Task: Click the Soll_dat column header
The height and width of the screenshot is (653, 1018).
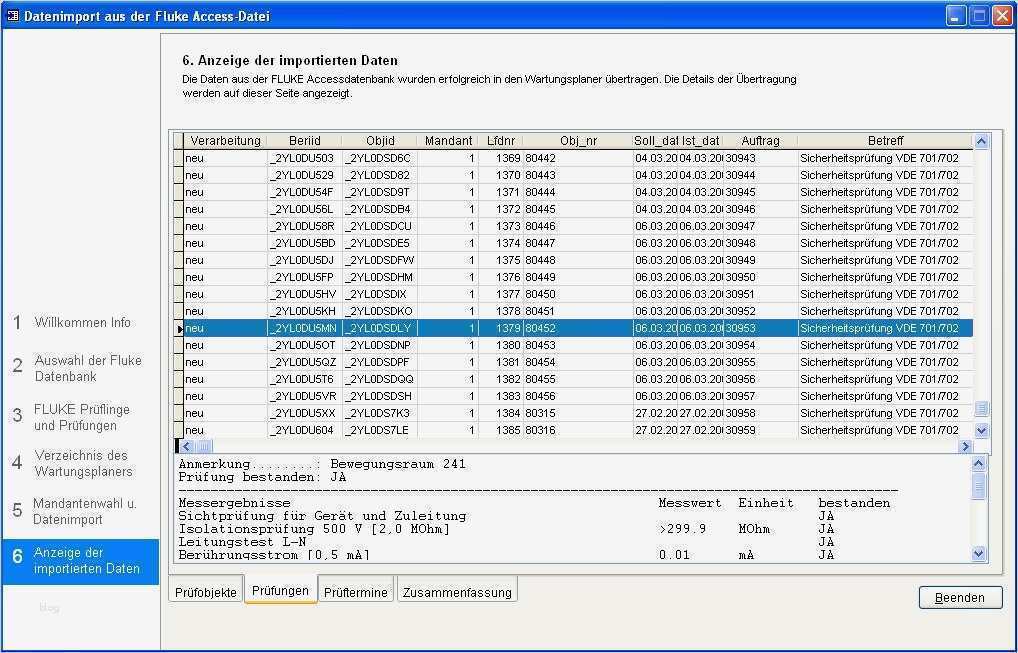Action: 656,141
